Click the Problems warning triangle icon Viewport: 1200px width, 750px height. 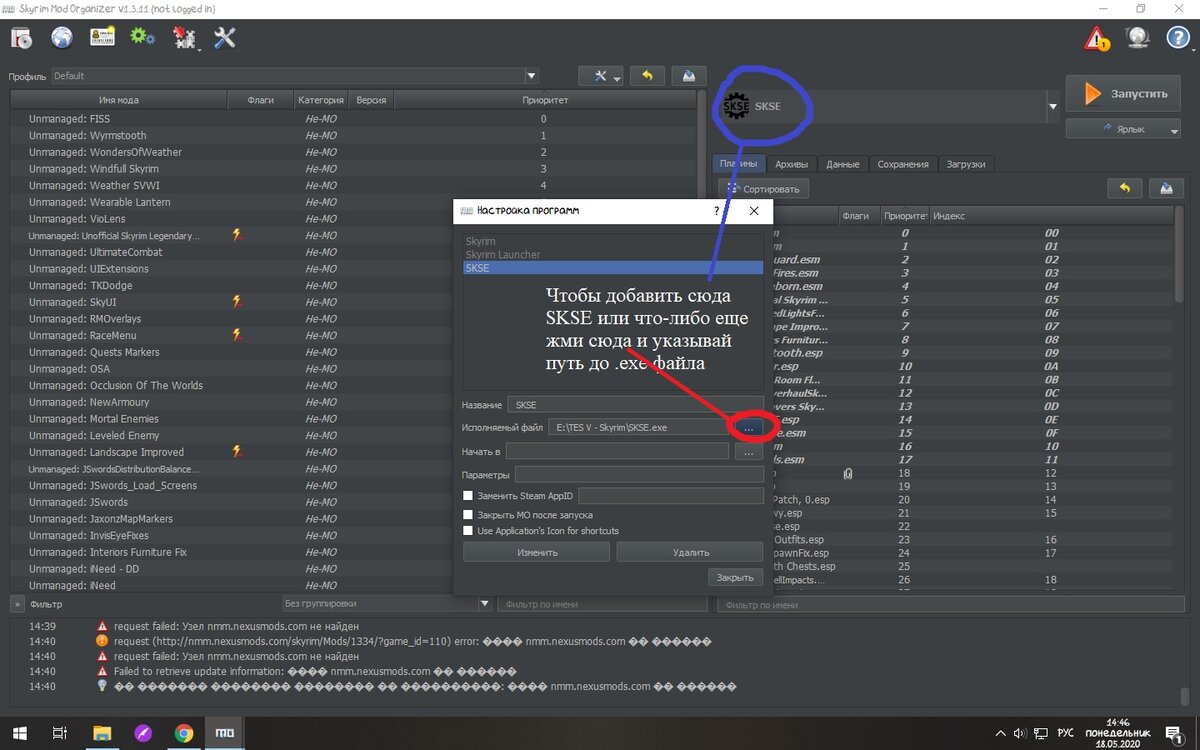click(x=1097, y=39)
